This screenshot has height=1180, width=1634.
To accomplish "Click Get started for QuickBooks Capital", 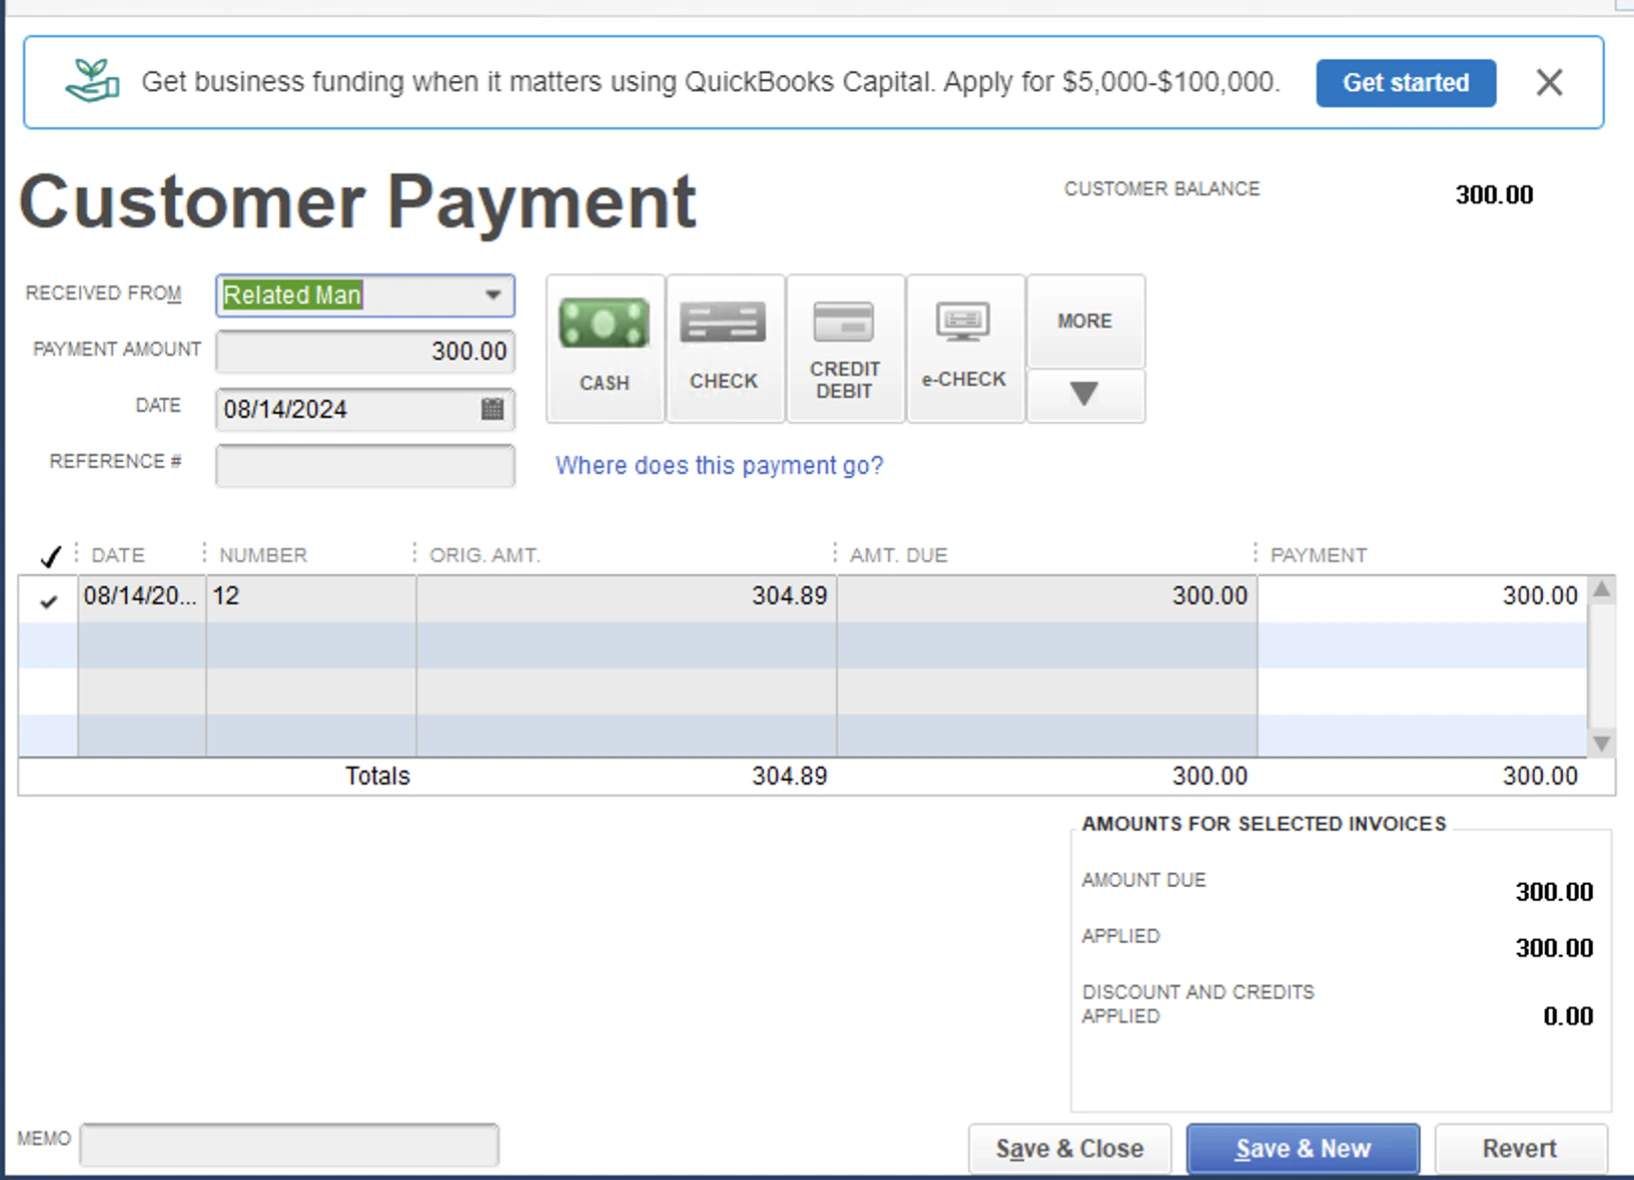I will (1405, 82).
